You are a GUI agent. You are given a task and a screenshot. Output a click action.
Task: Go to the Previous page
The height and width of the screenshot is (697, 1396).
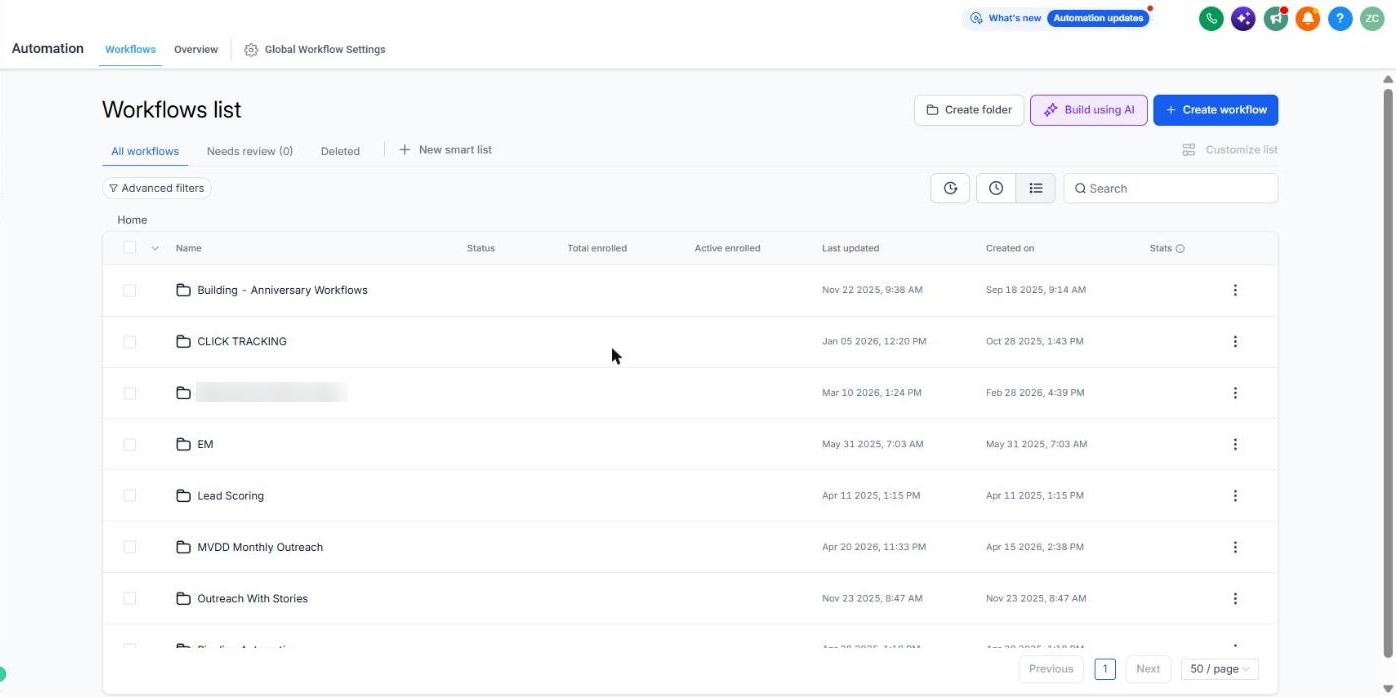pyautogui.click(x=1051, y=669)
